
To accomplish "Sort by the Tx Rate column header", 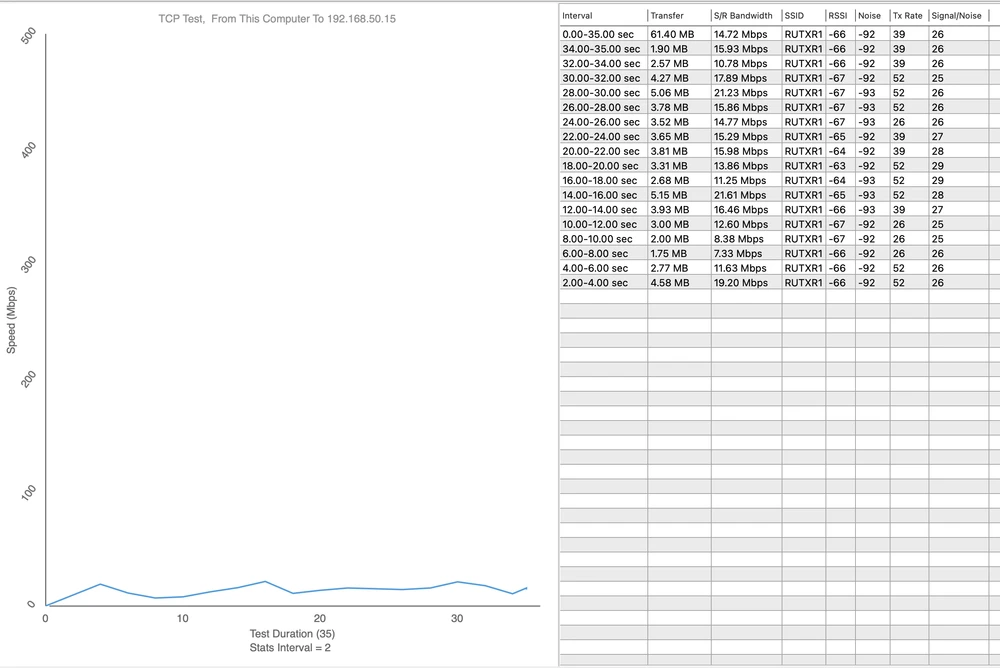I will click(x=907, y=16).
